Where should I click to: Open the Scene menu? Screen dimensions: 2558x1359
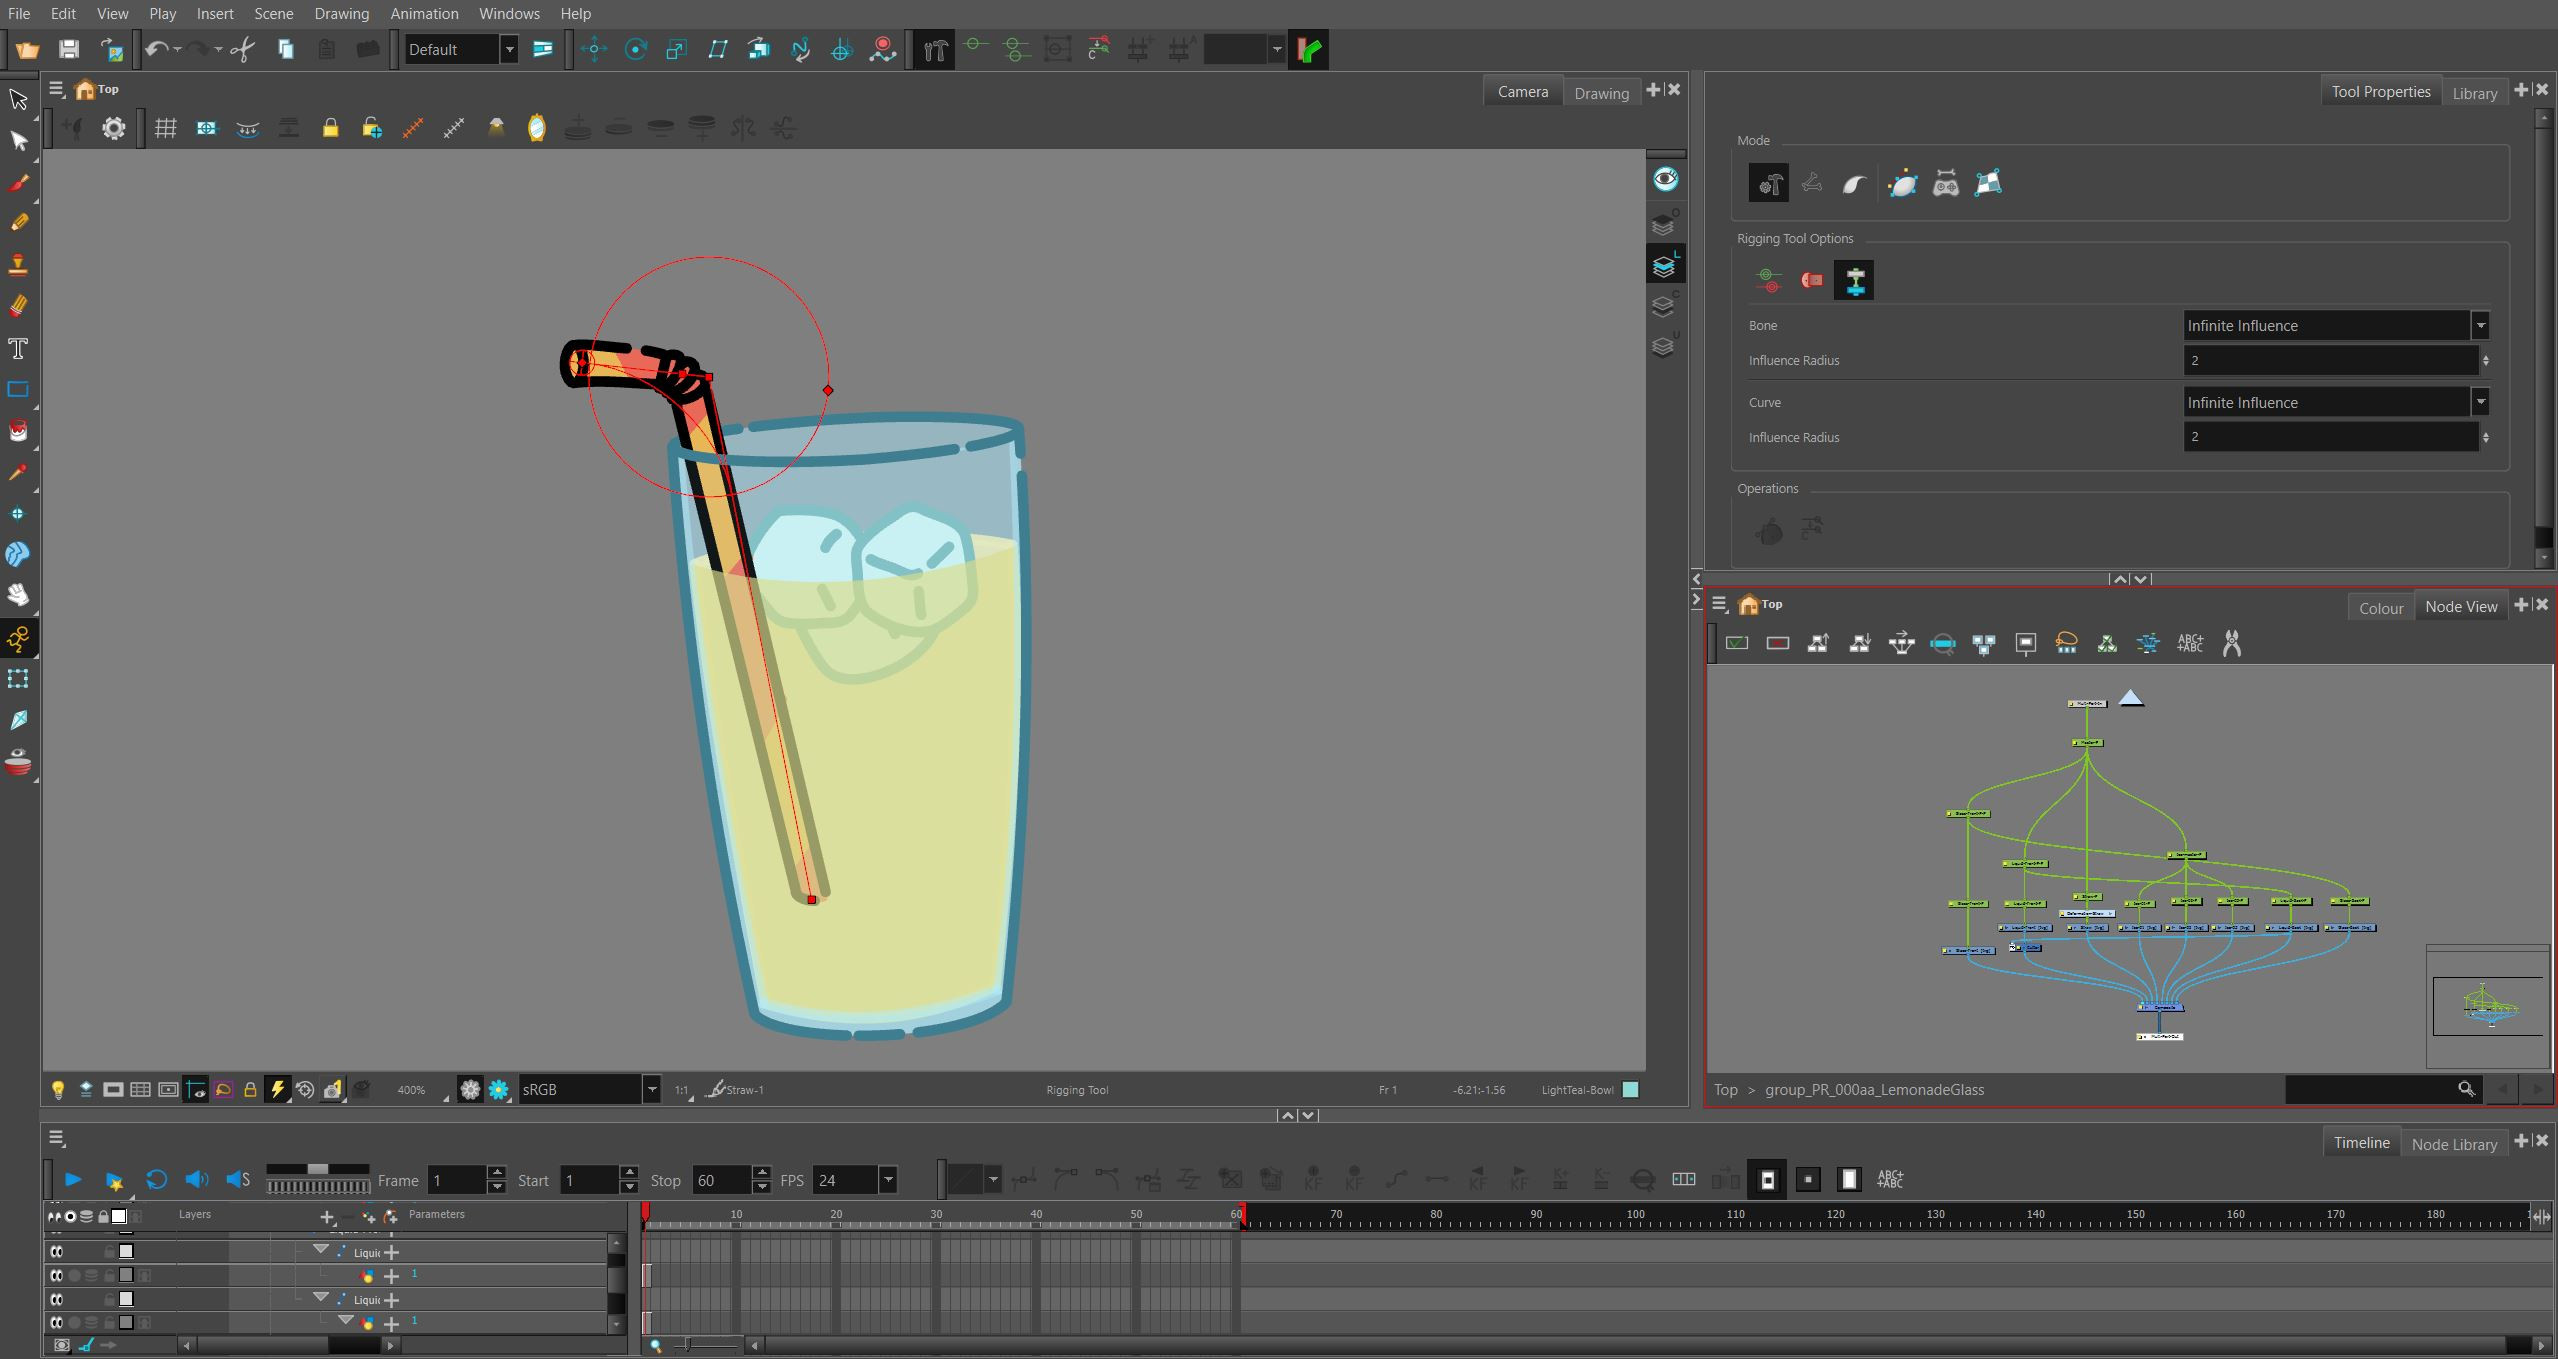click(273, 14)
